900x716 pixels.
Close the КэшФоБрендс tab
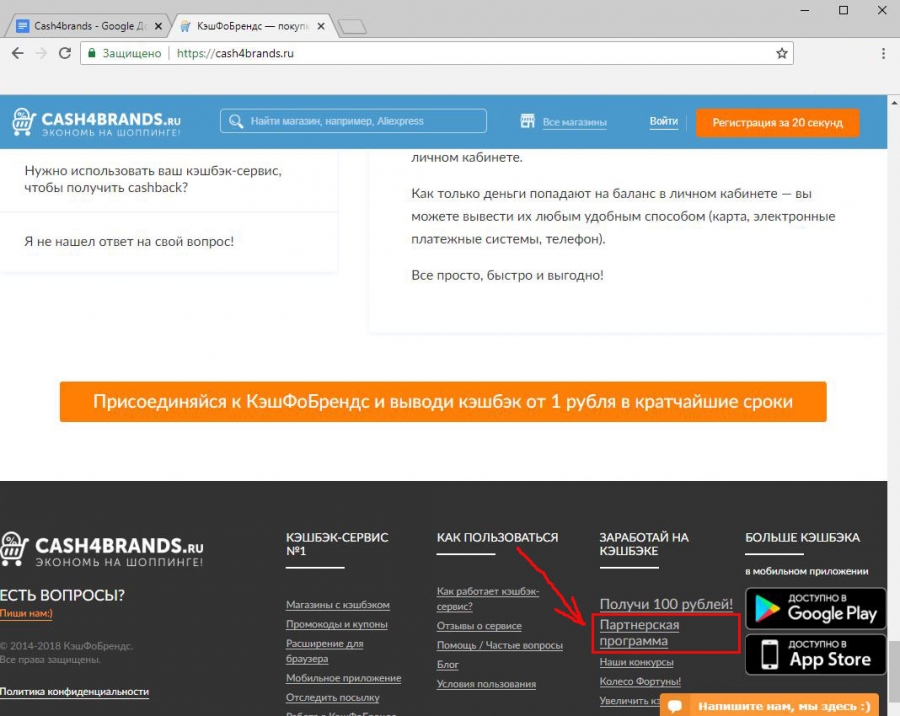click(321, 26)
